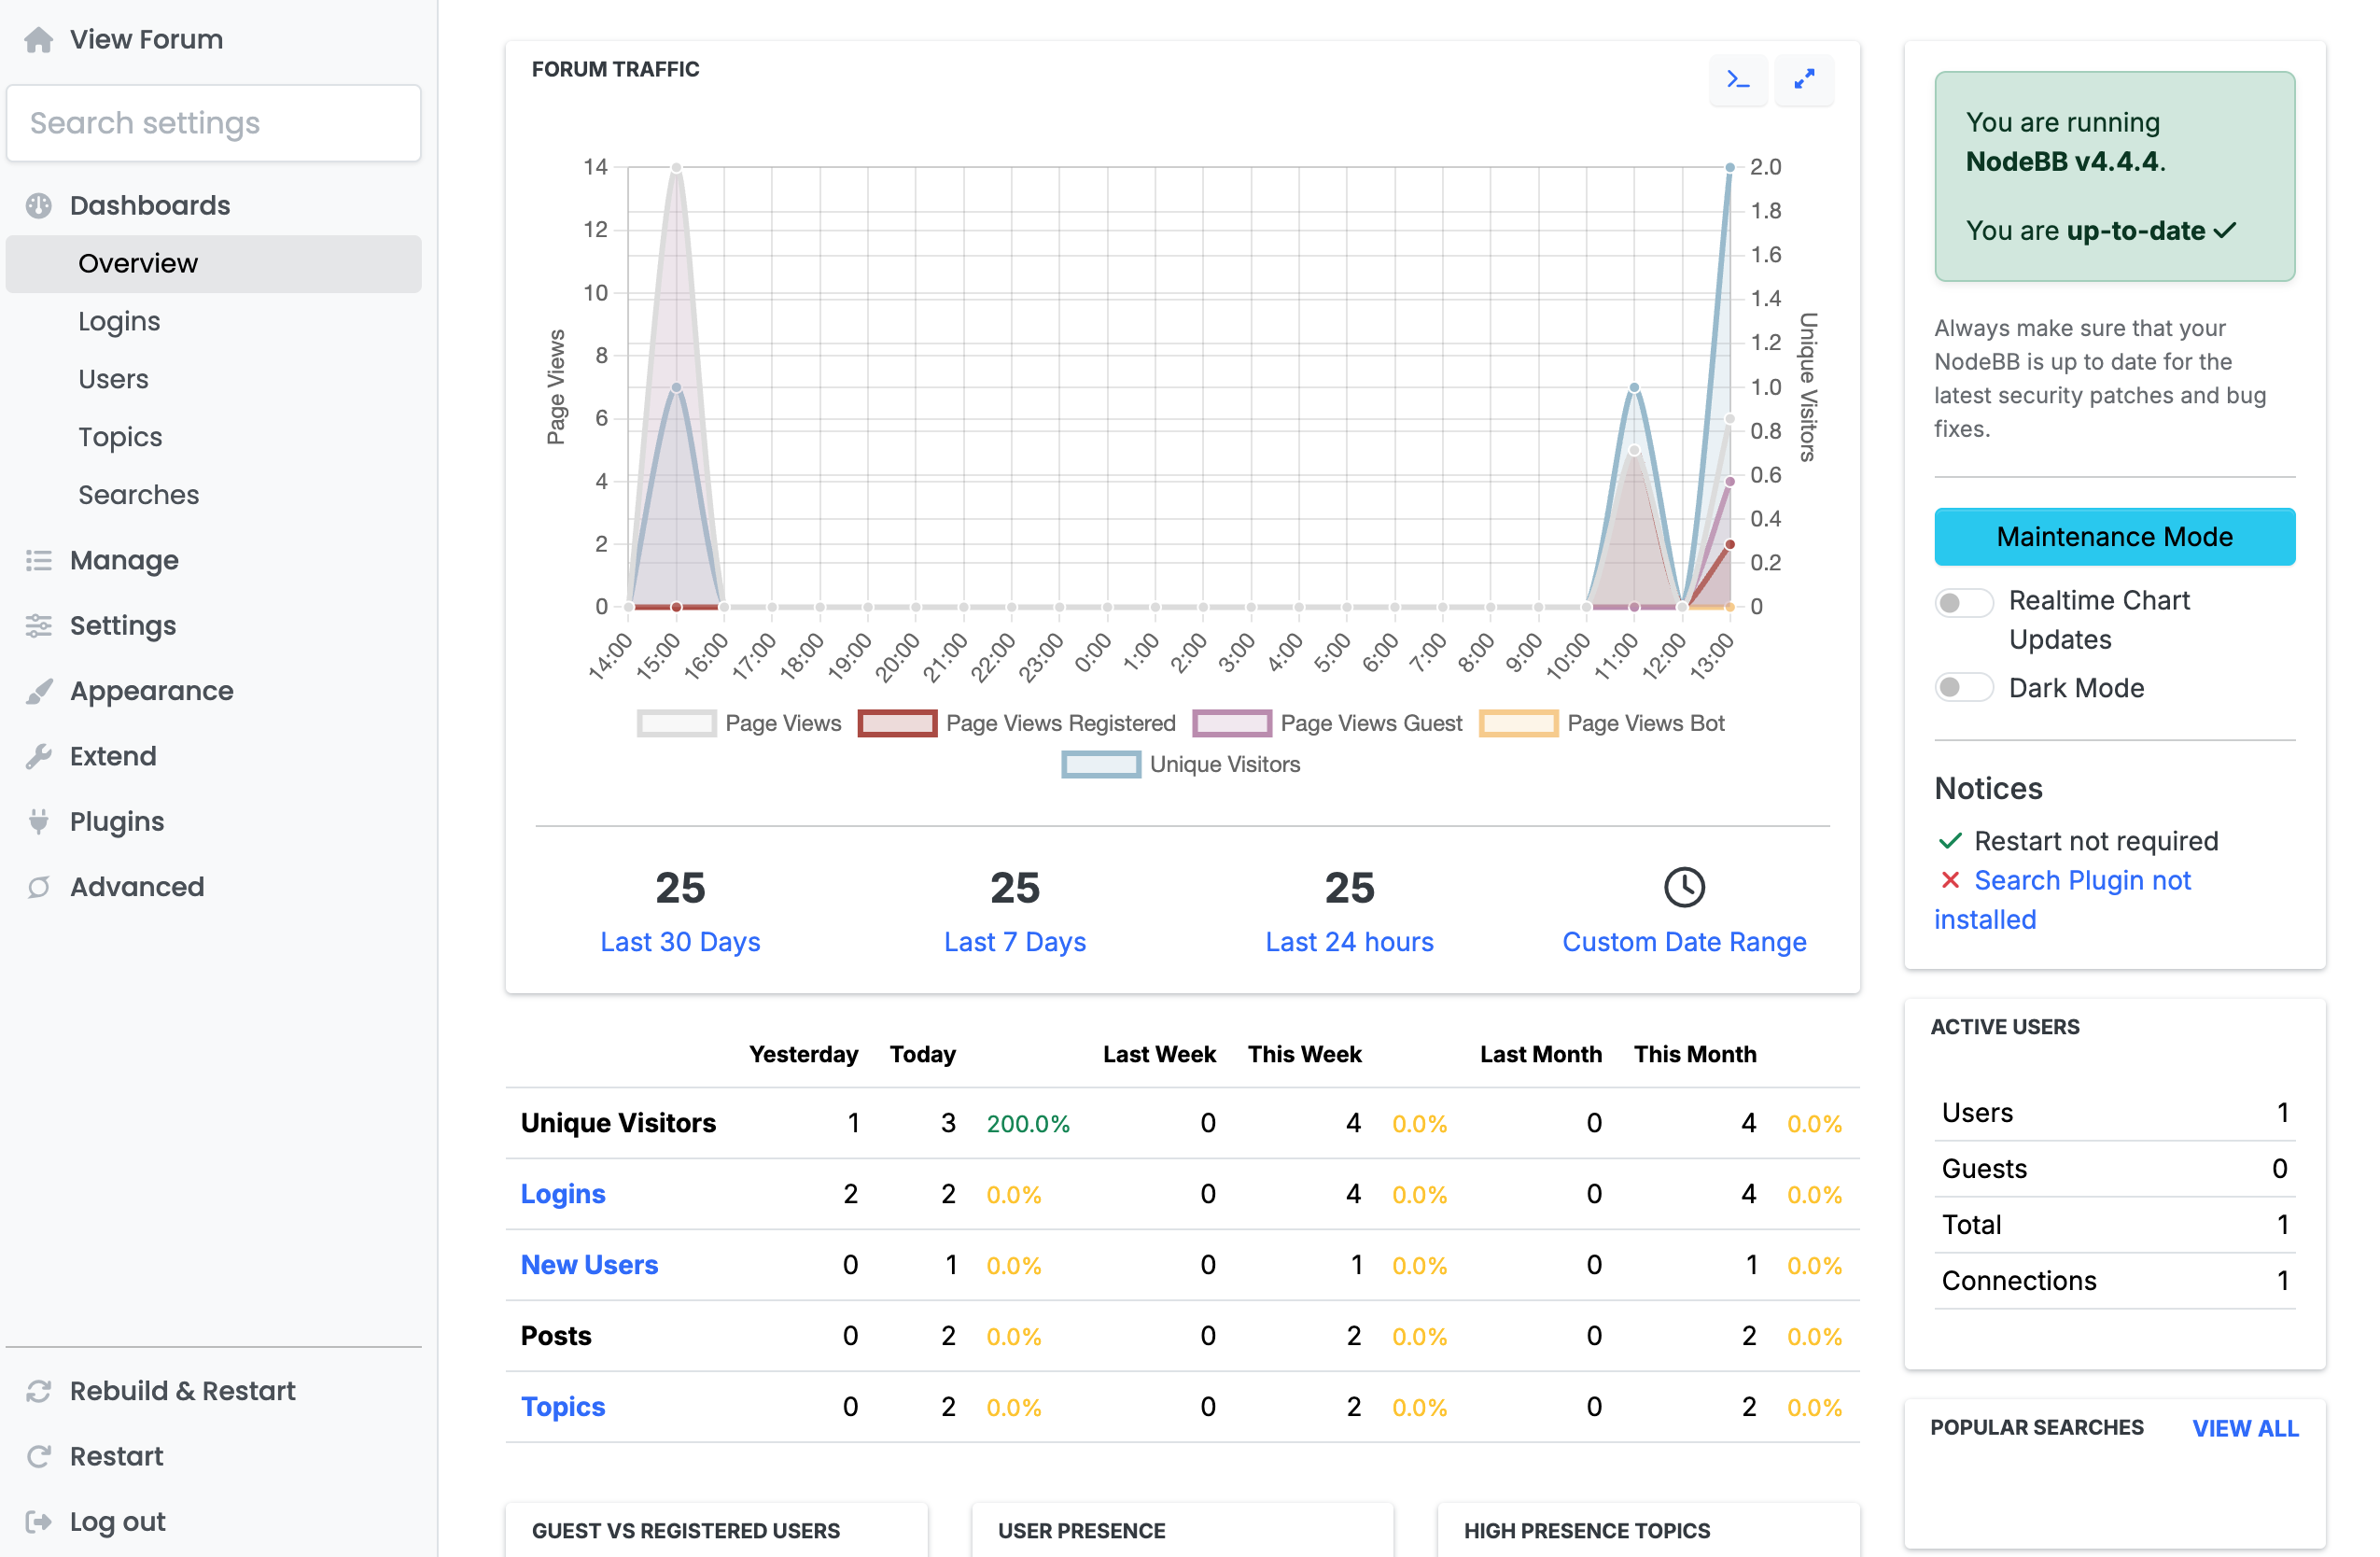Image resolution: width=2380 pixels, height=1557 pixels.
Task: Click the View Forum home icon
Action: click(39, 39)
